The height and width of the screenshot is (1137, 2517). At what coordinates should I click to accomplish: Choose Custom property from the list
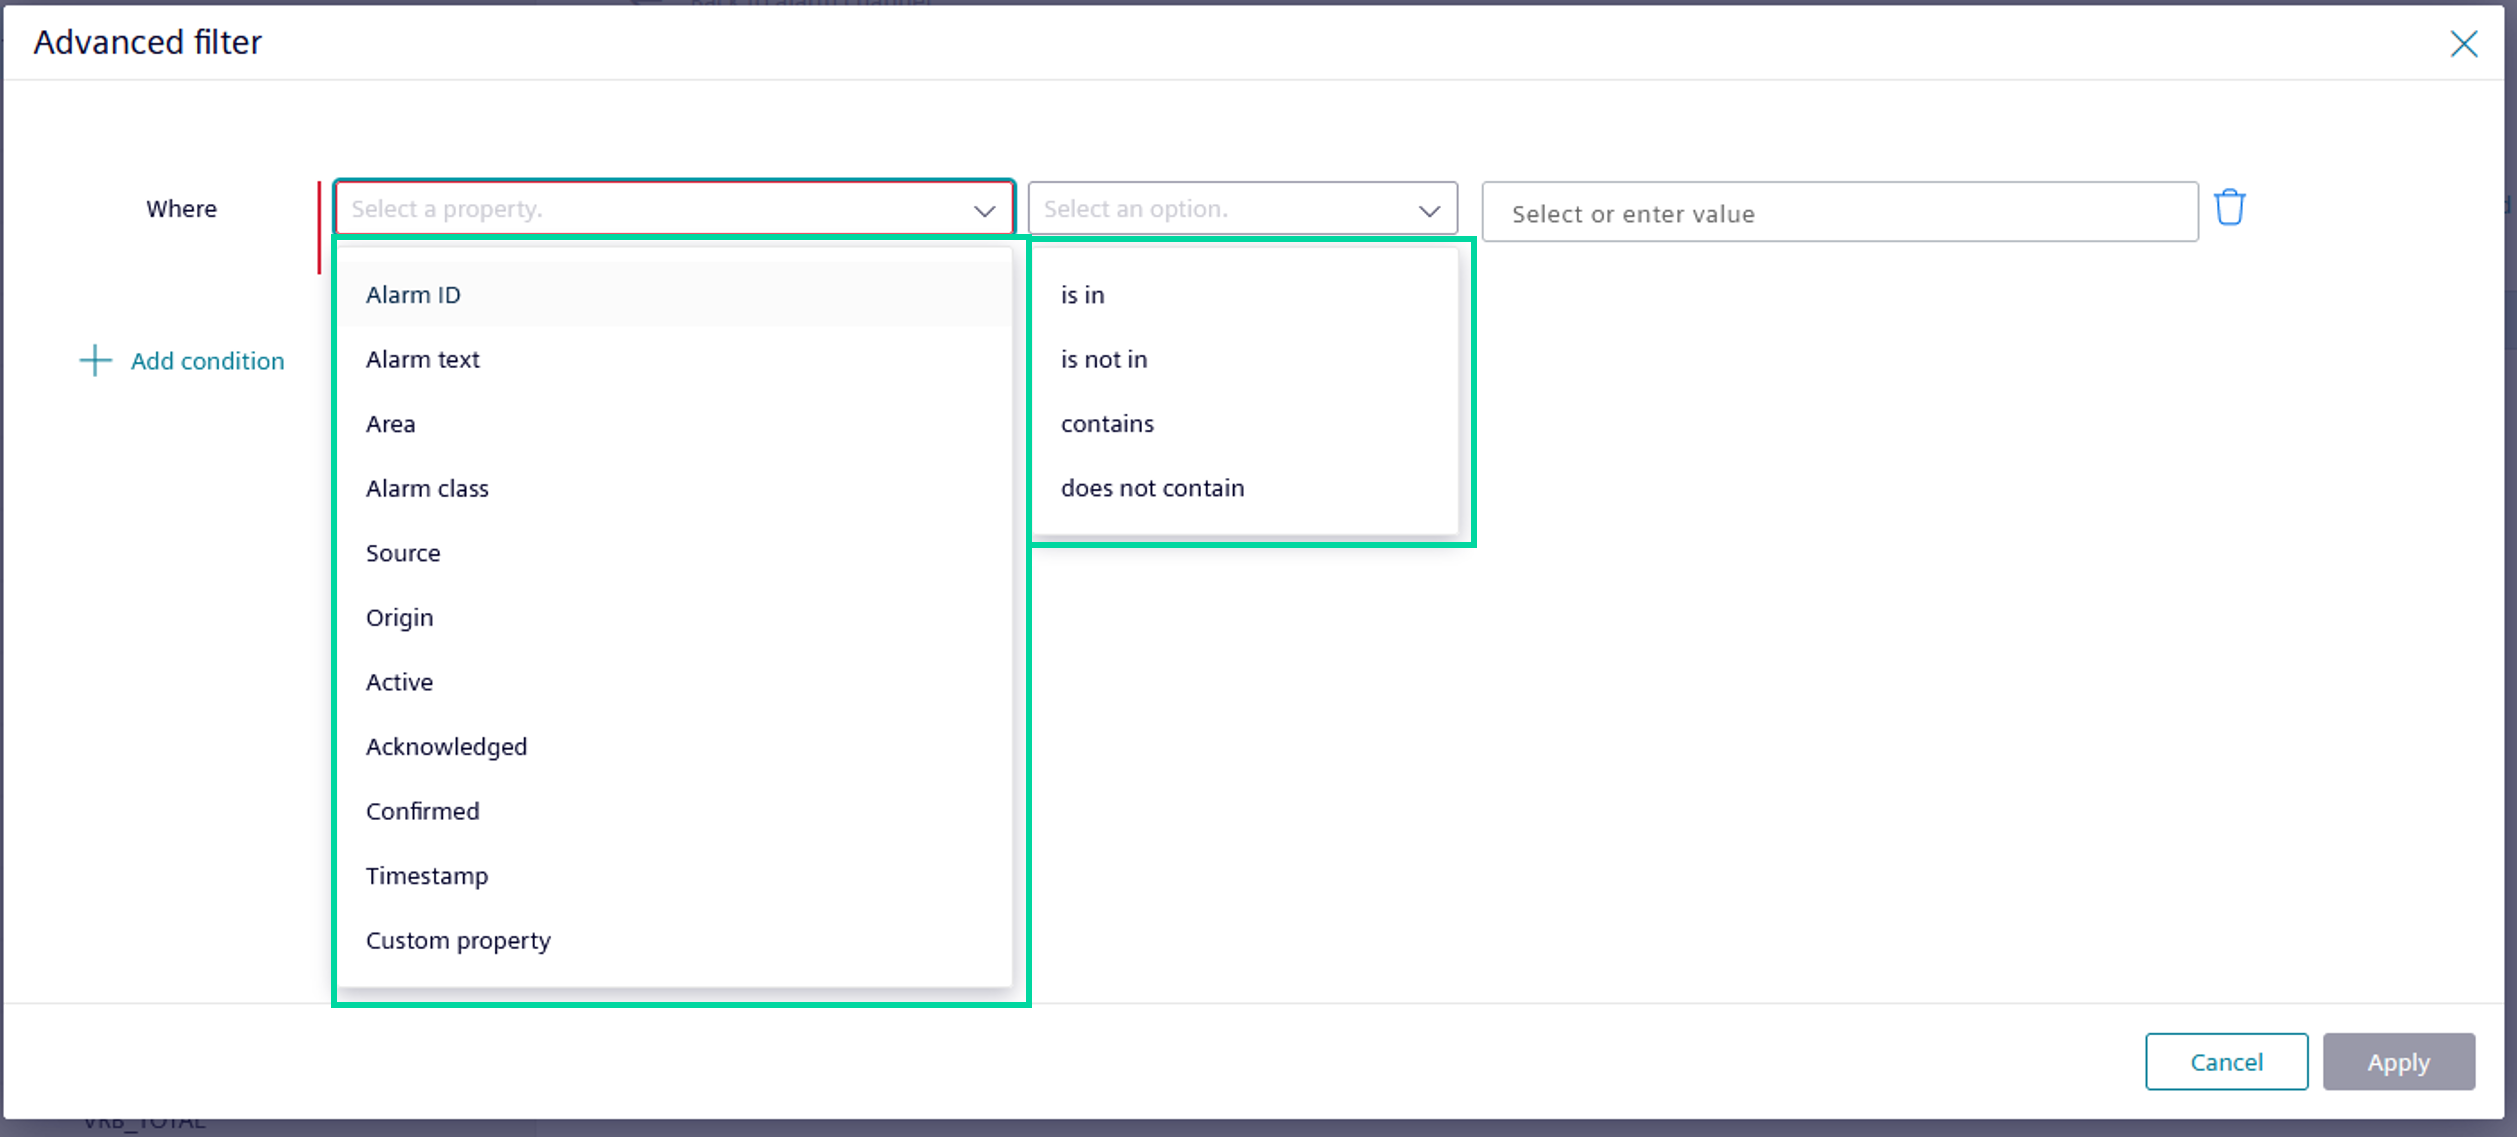(674, 940)
